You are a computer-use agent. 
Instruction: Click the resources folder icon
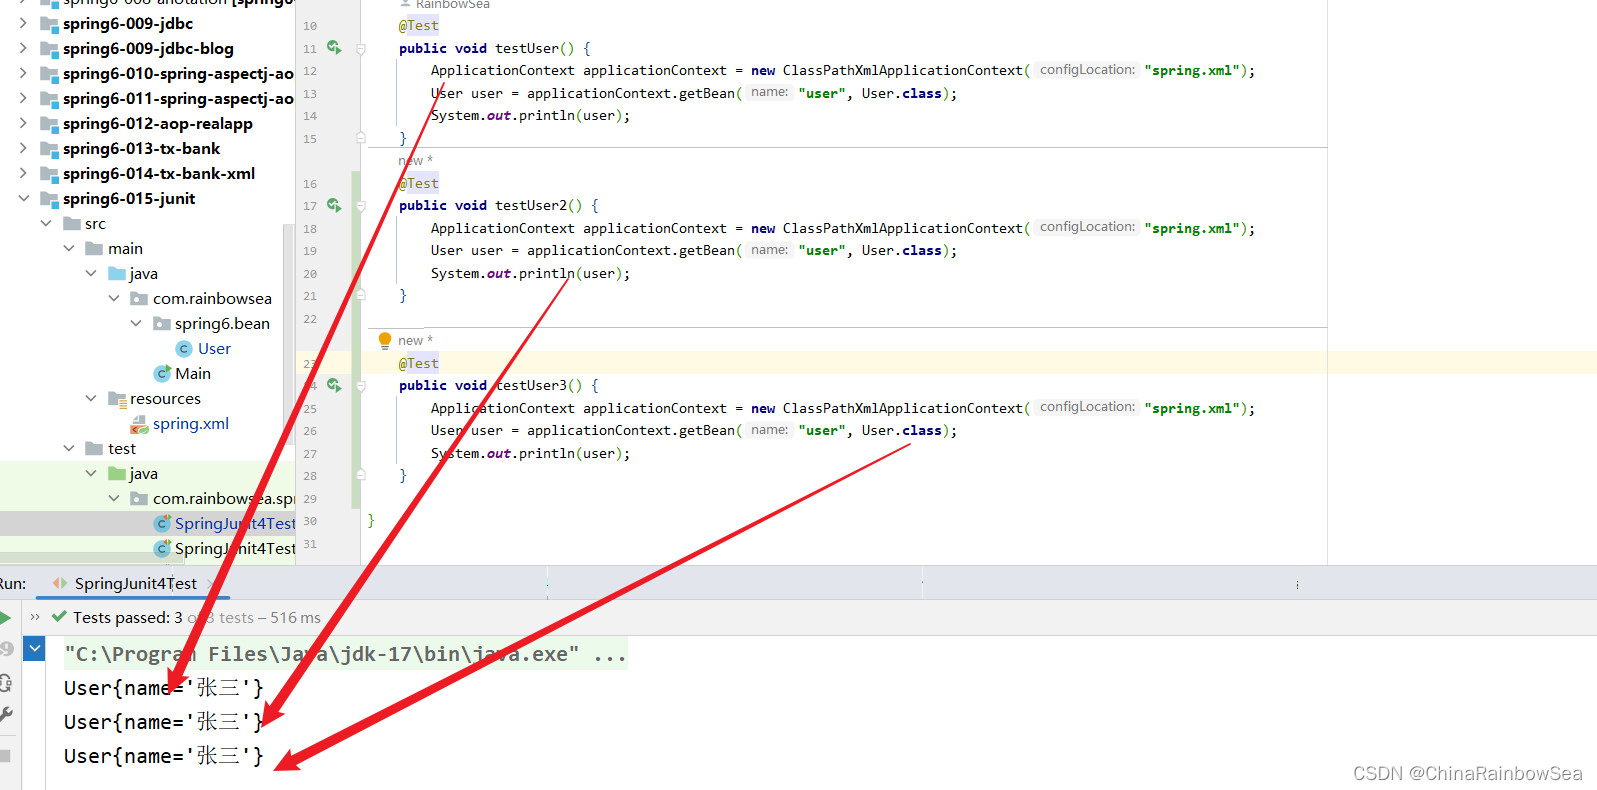coord(117,399)
